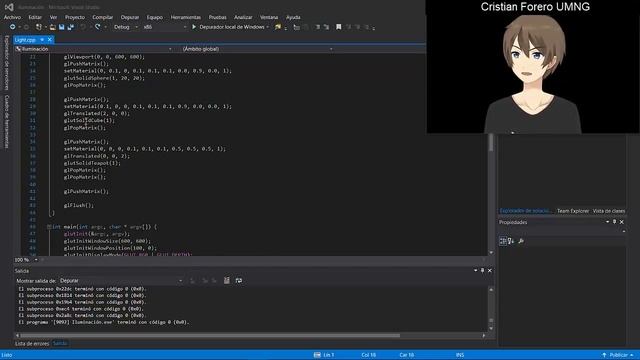Open the Compilar menu
The height and width of the screenshot is (360, 640).
[102, 17]
